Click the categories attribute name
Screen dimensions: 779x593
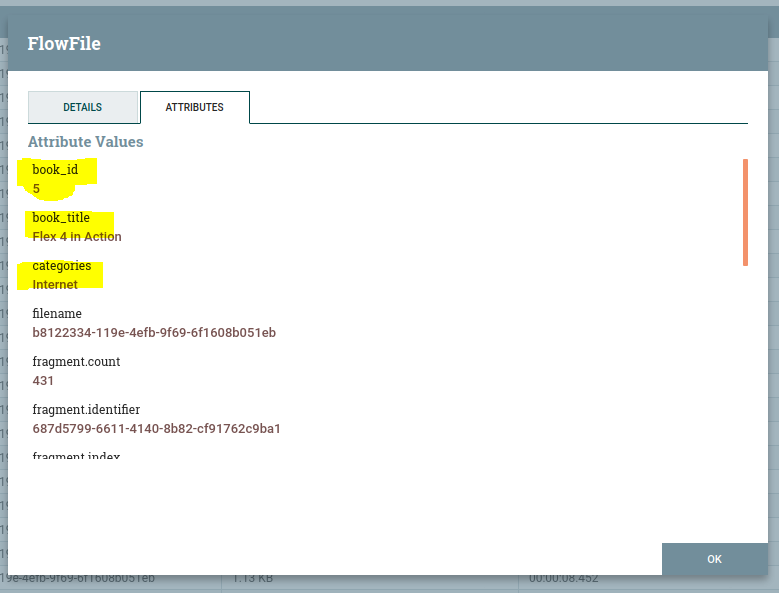[61, 266]
